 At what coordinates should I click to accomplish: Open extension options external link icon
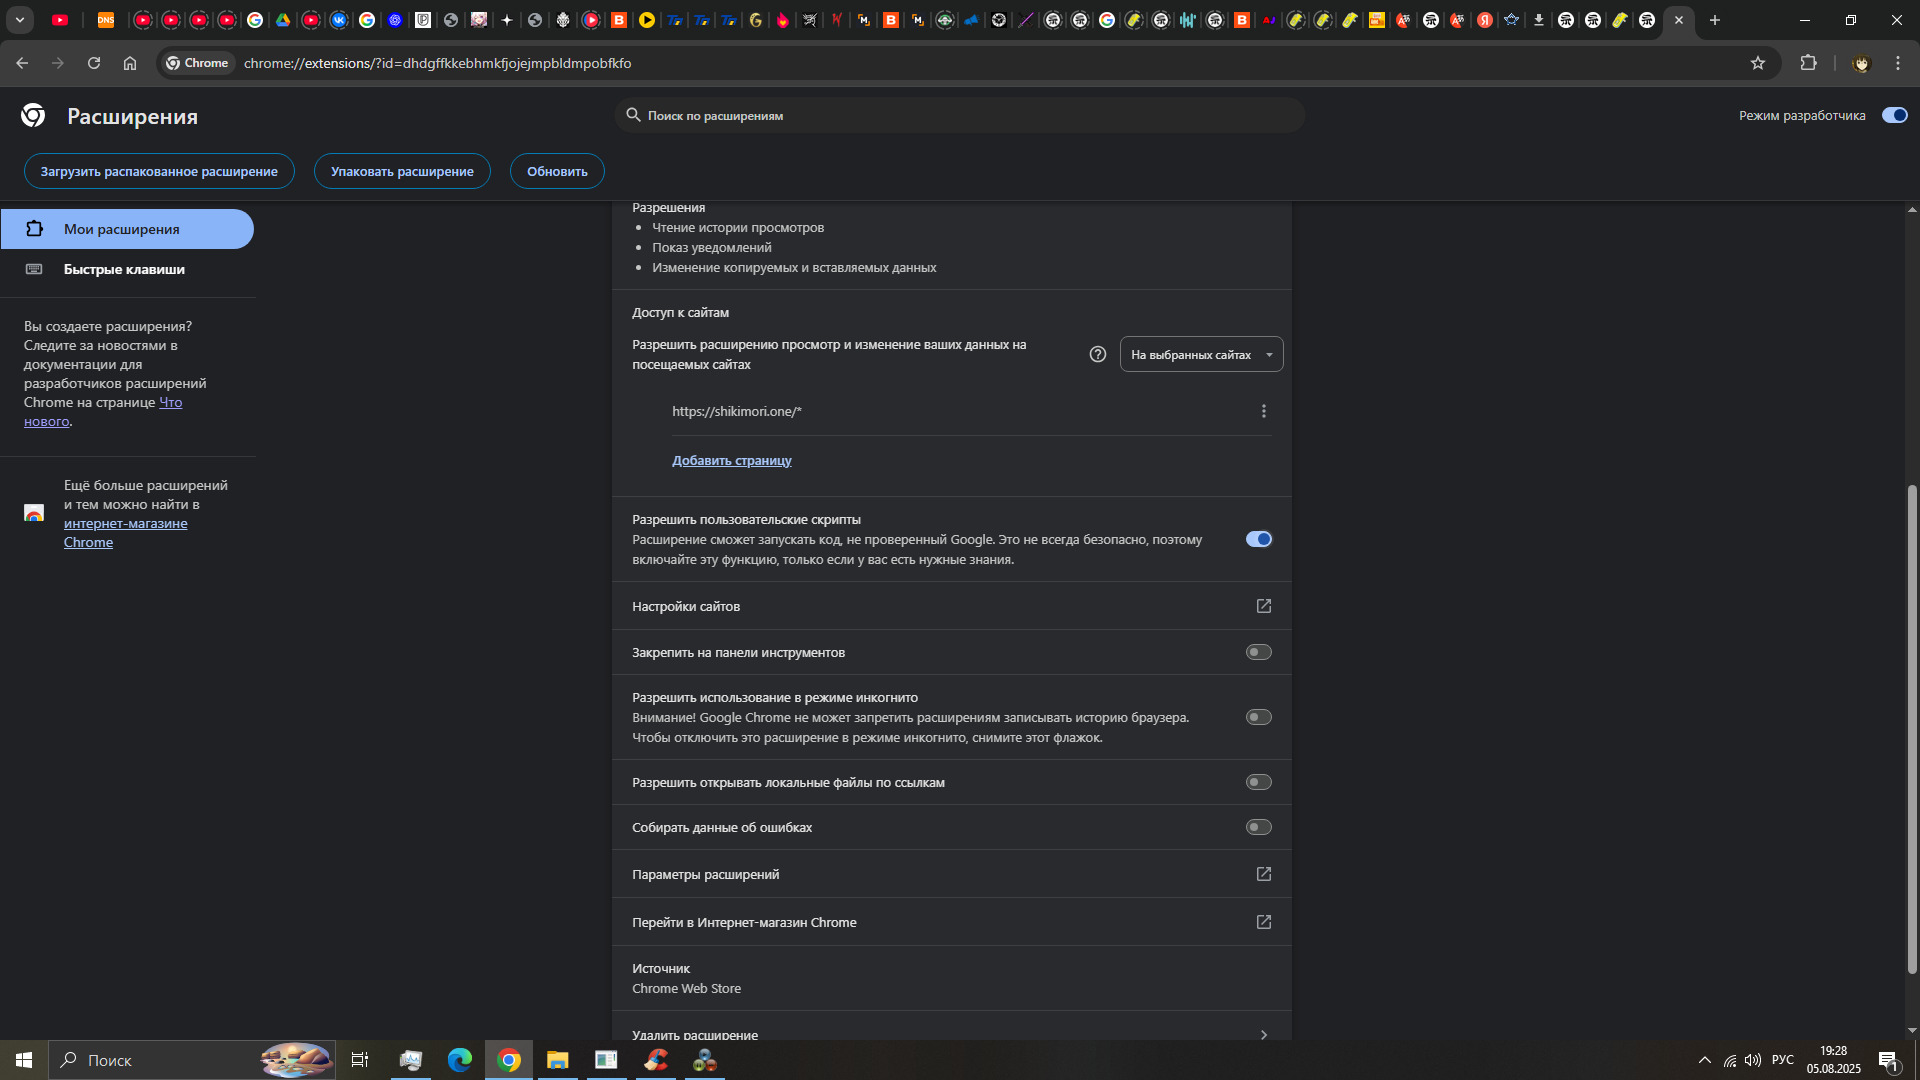pyautogui.click(x=1264, y=874)
